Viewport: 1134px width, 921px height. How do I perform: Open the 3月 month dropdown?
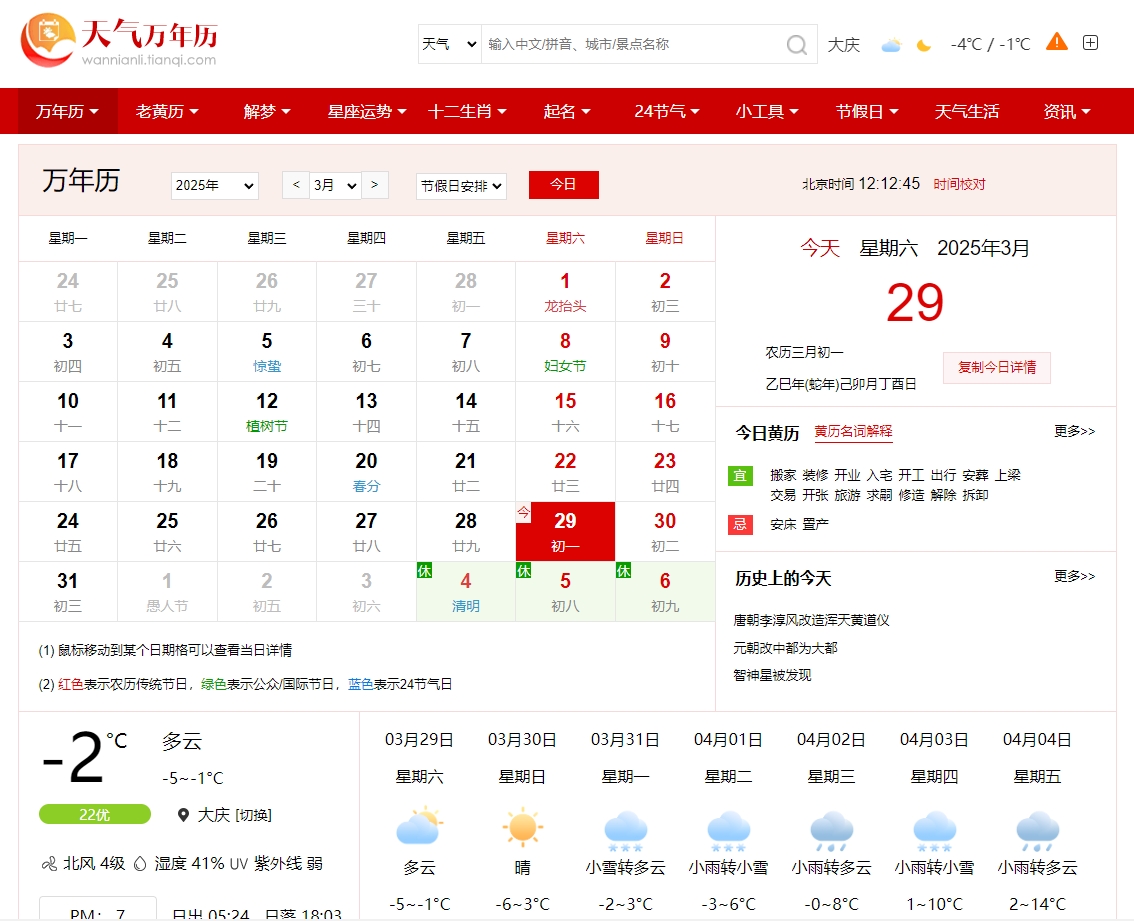tap(335, 185)
